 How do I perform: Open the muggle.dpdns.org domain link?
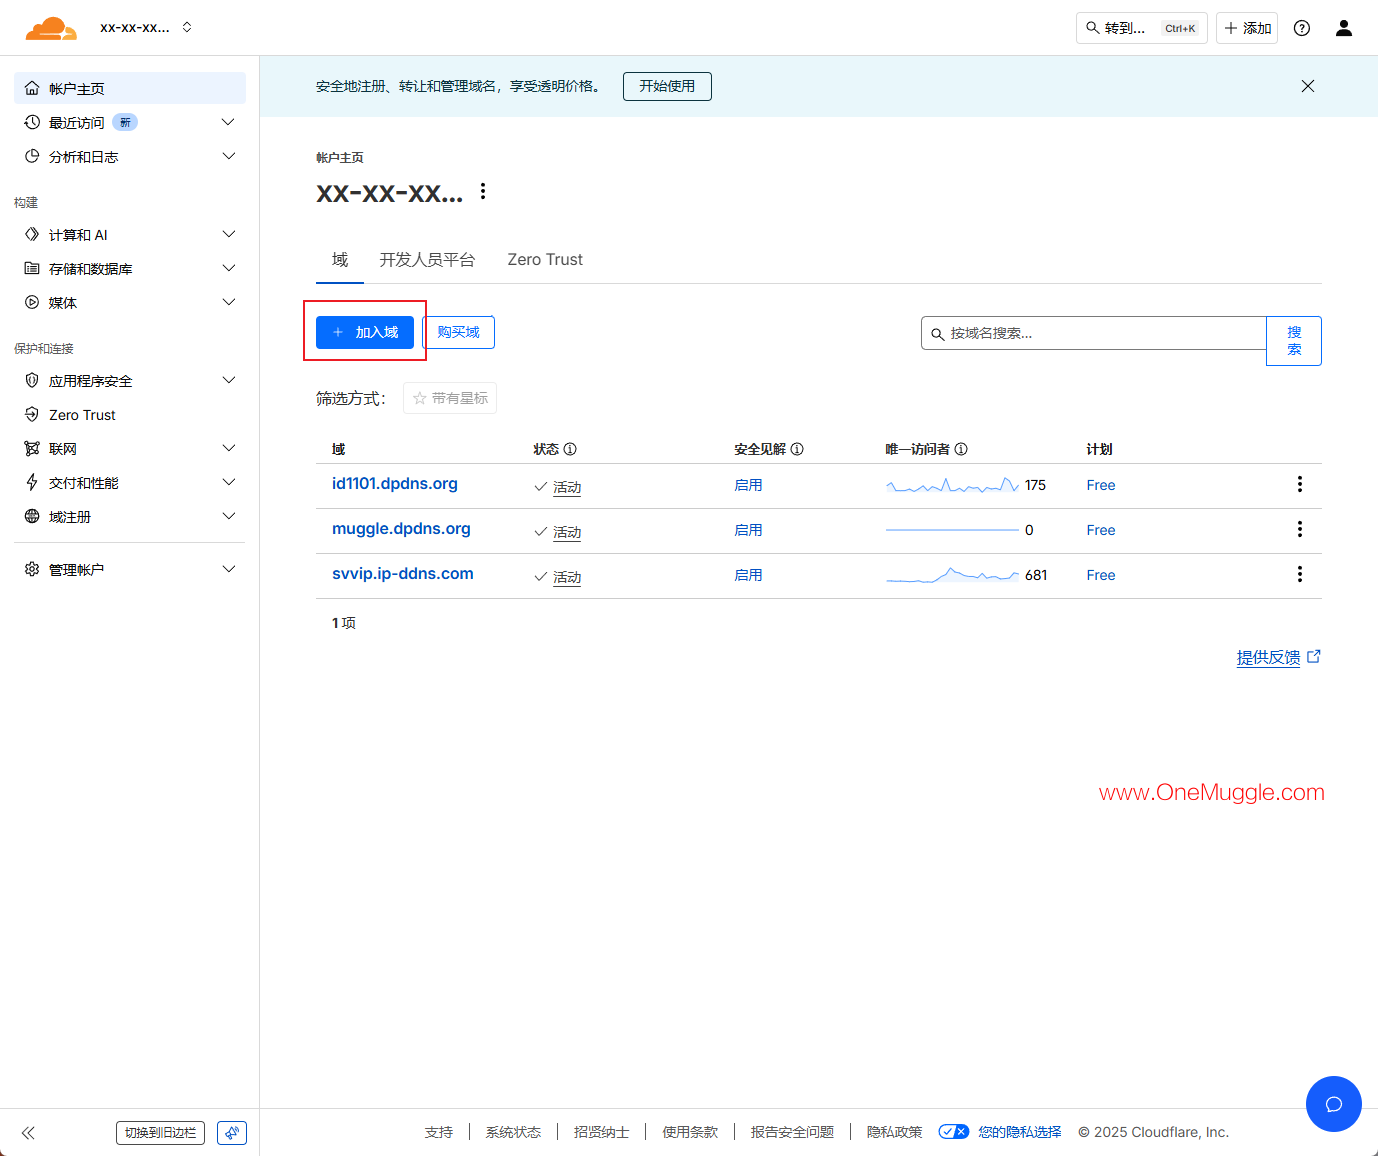click(401, 529)
